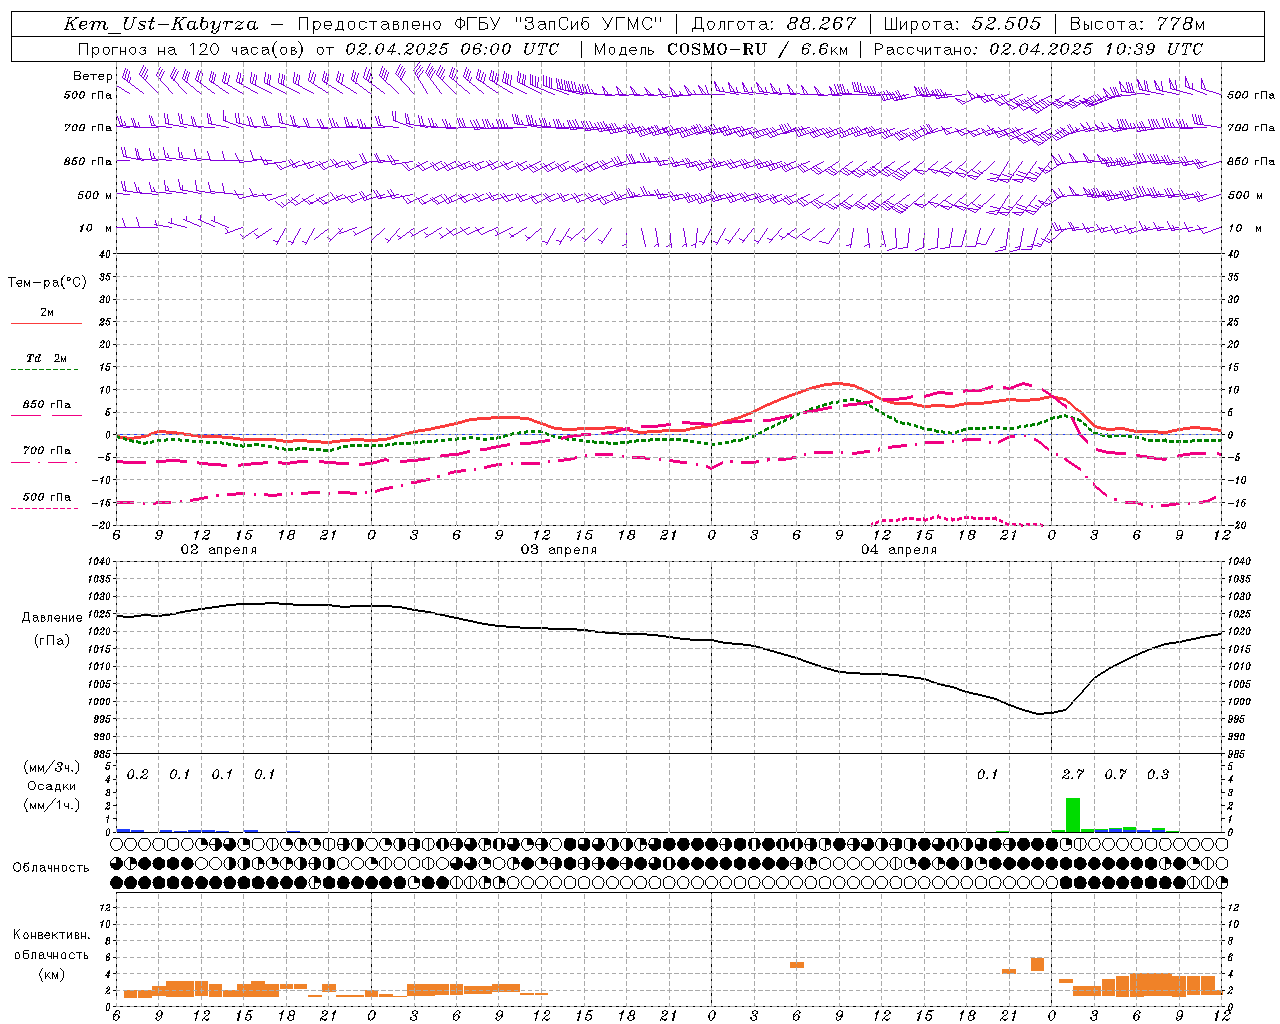
Task: Click the Тем-ра(°C) temperature label
Action: [x=47, y=283]
